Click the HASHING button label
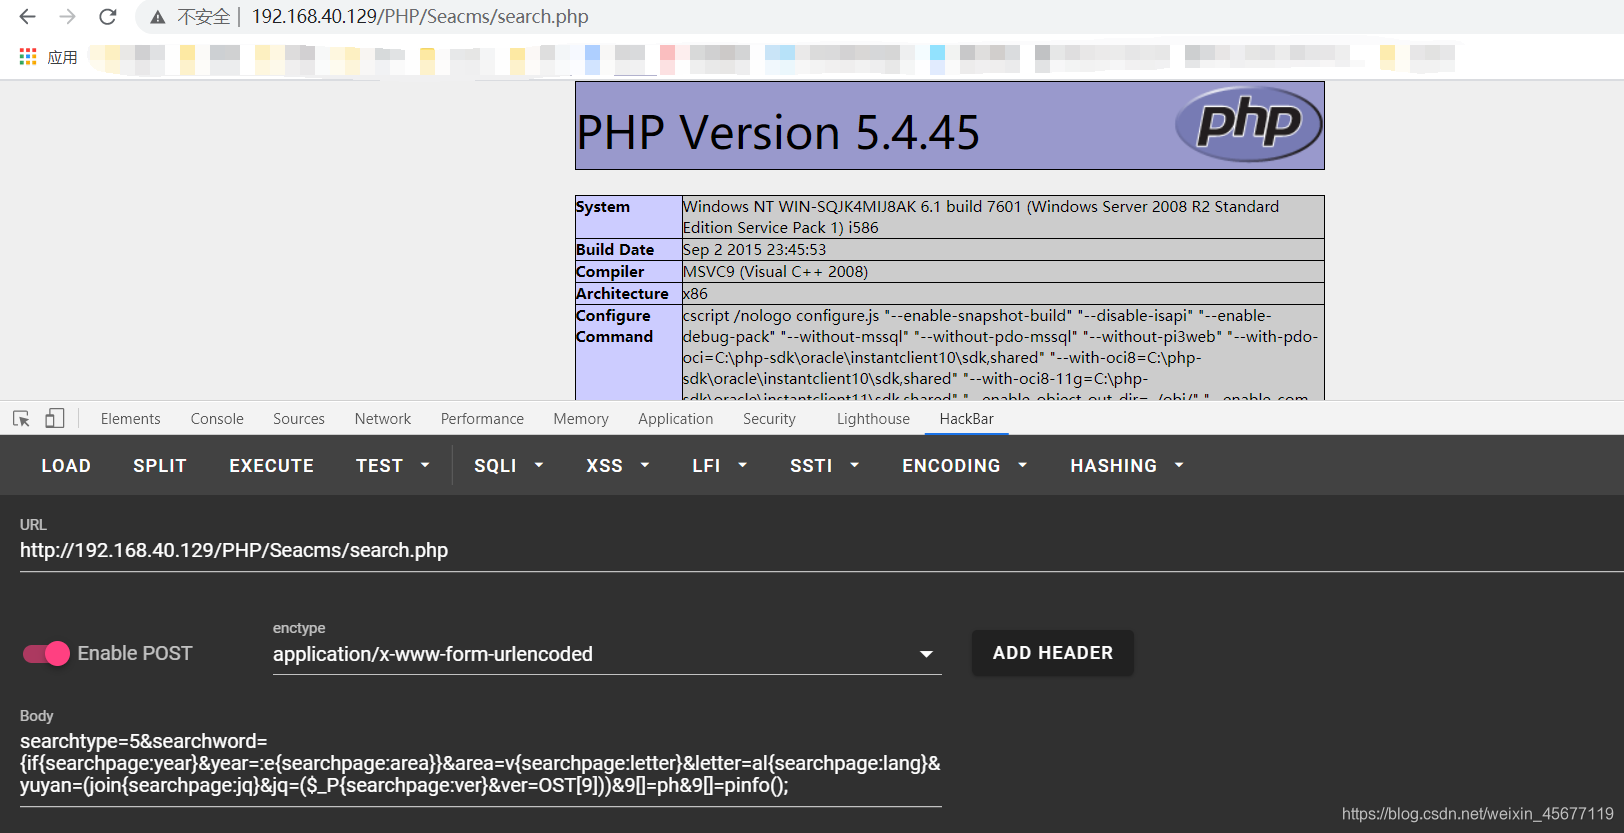 (x=1114, y=466)
